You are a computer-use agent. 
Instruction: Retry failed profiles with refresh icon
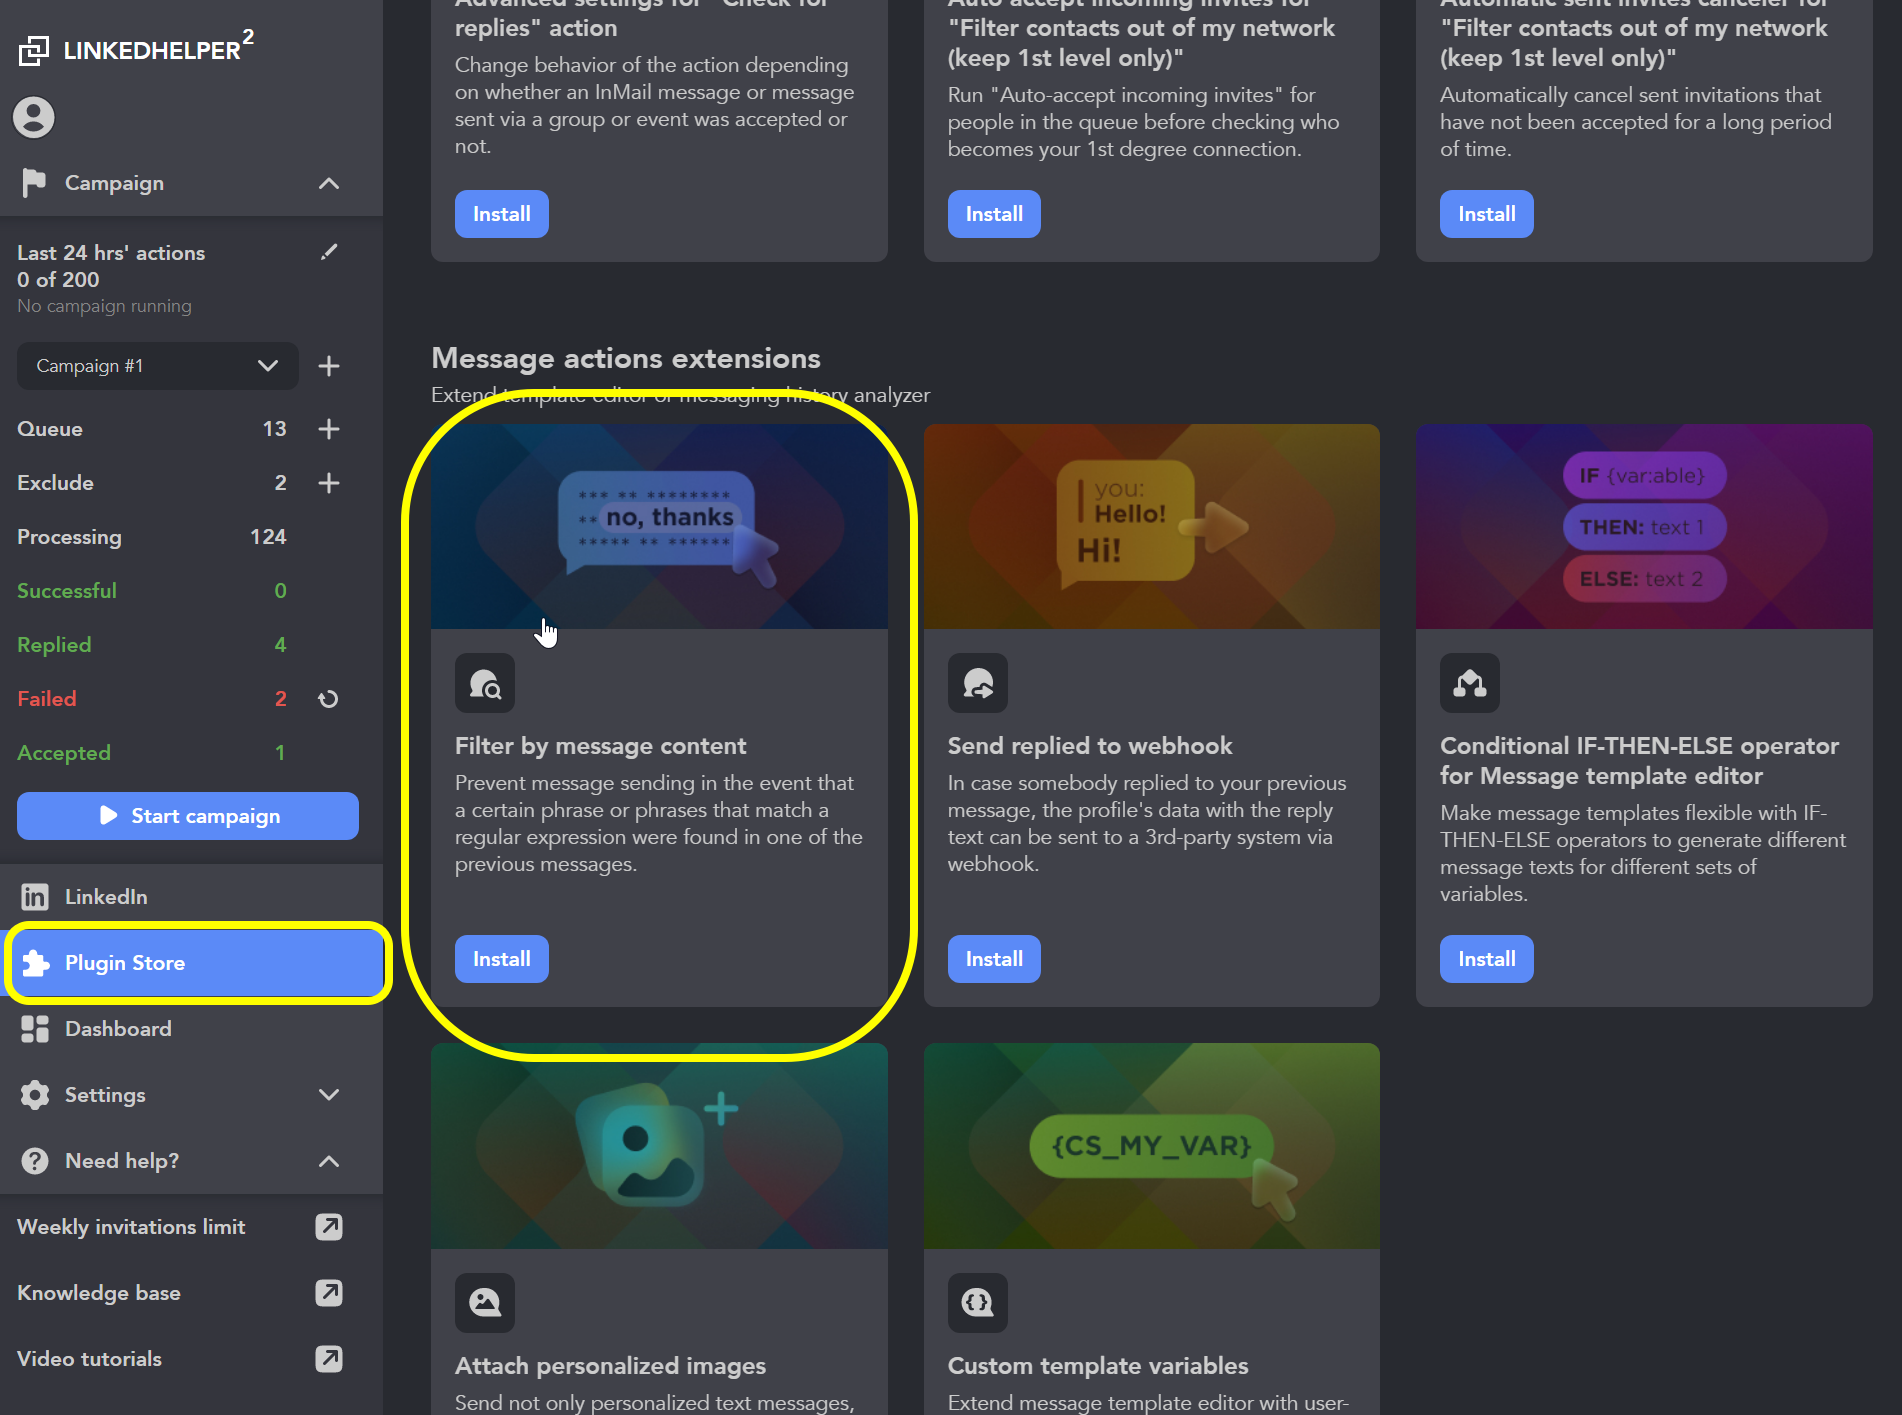point(328,699)
